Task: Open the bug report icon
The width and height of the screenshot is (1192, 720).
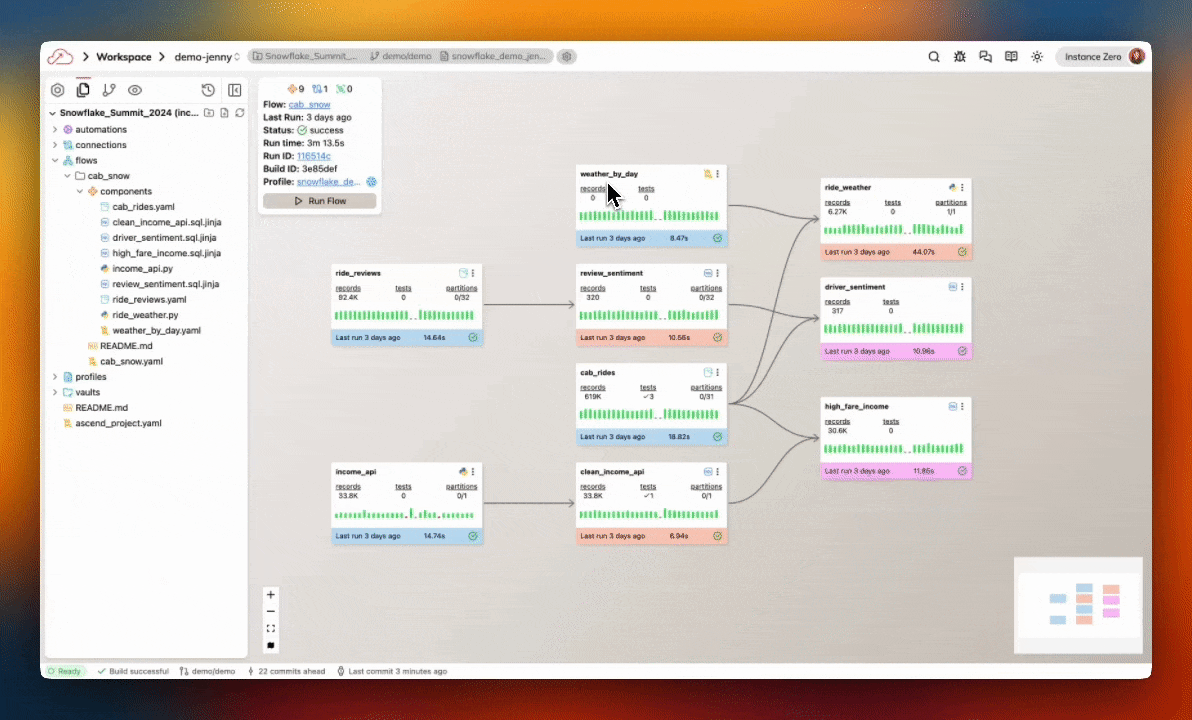Action: (959, 57)
